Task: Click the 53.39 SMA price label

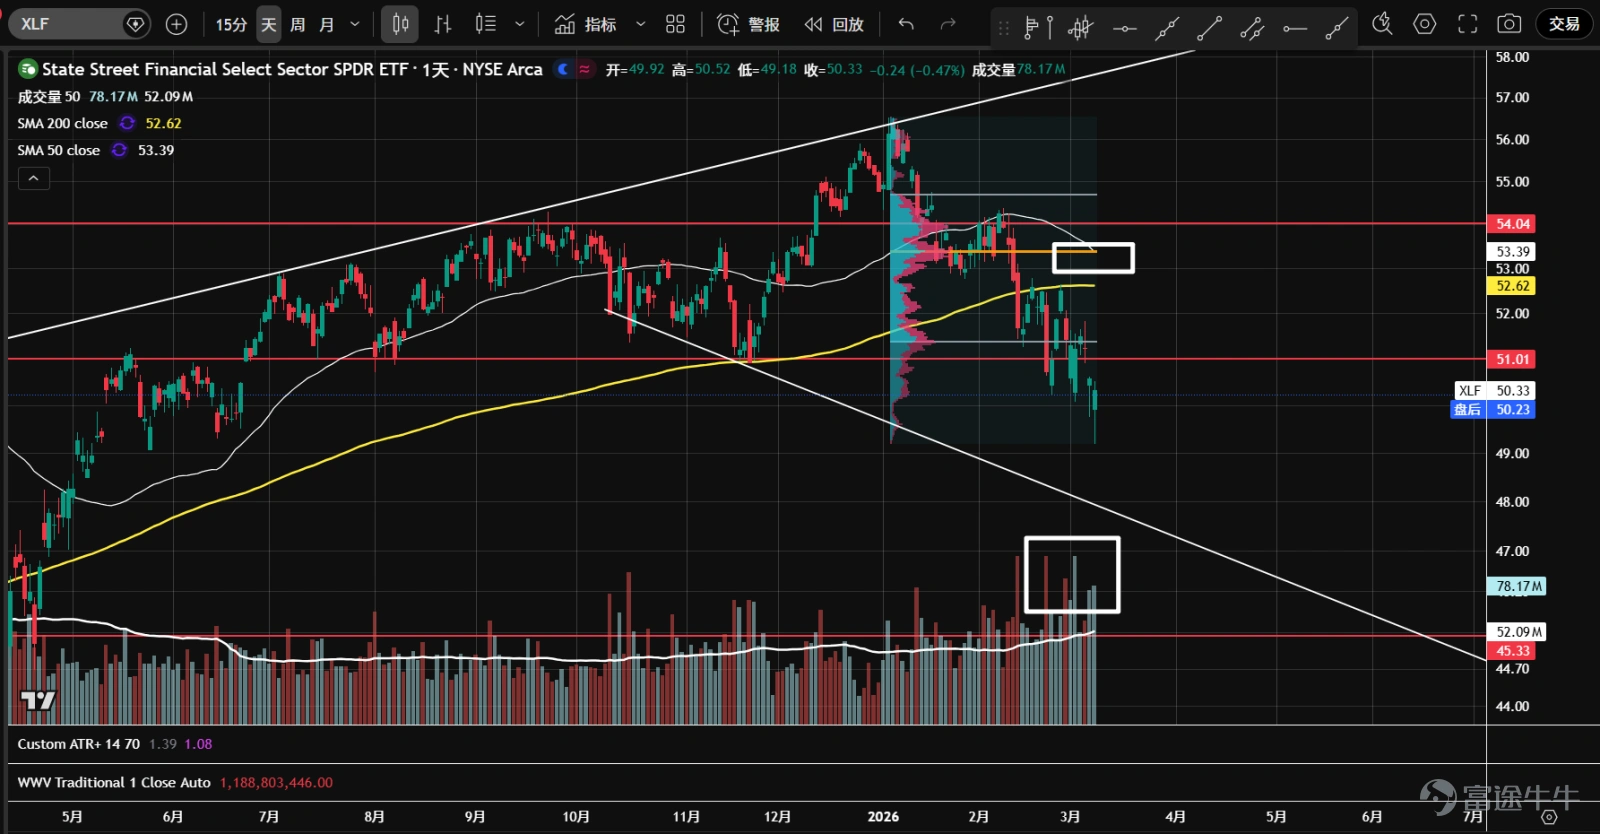Action: (x=1512, y=252)
